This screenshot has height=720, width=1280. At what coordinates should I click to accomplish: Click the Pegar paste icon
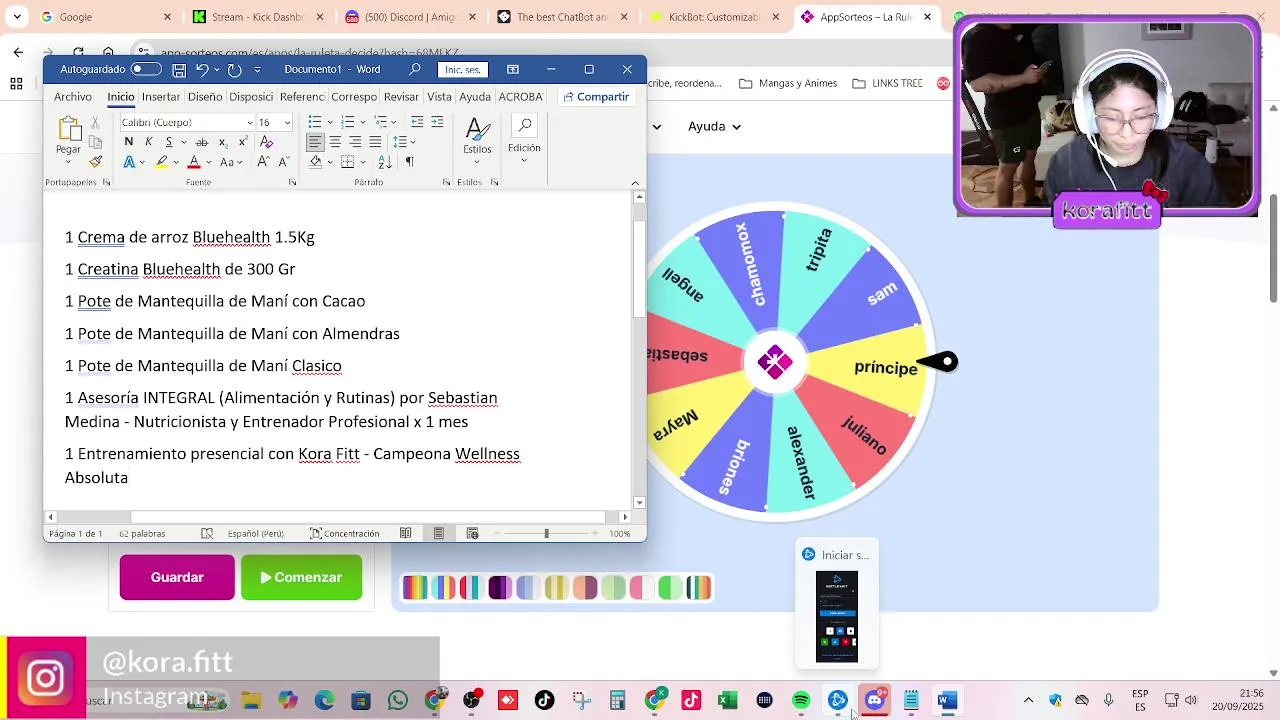click(69, 129)
